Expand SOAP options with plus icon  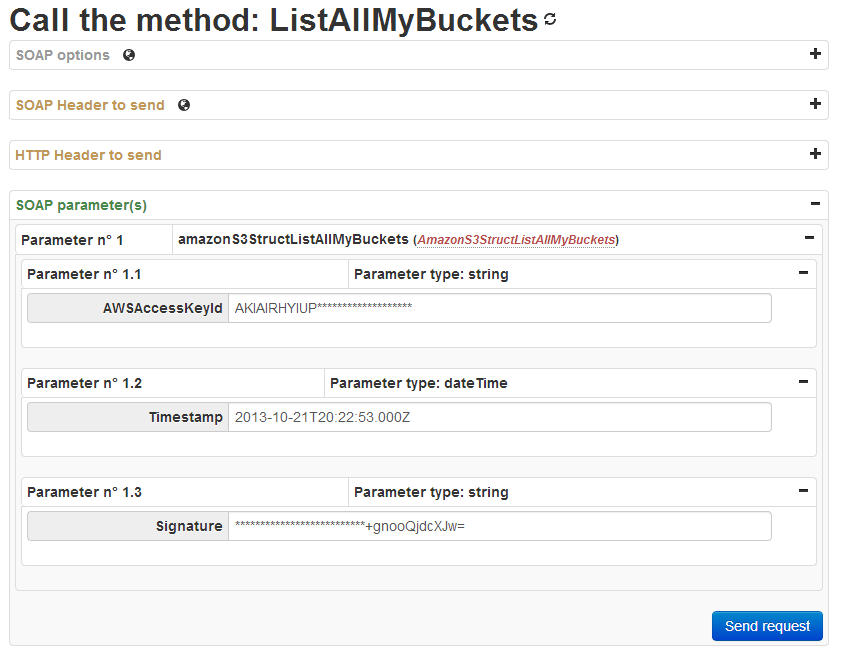(x=815, y=54)
